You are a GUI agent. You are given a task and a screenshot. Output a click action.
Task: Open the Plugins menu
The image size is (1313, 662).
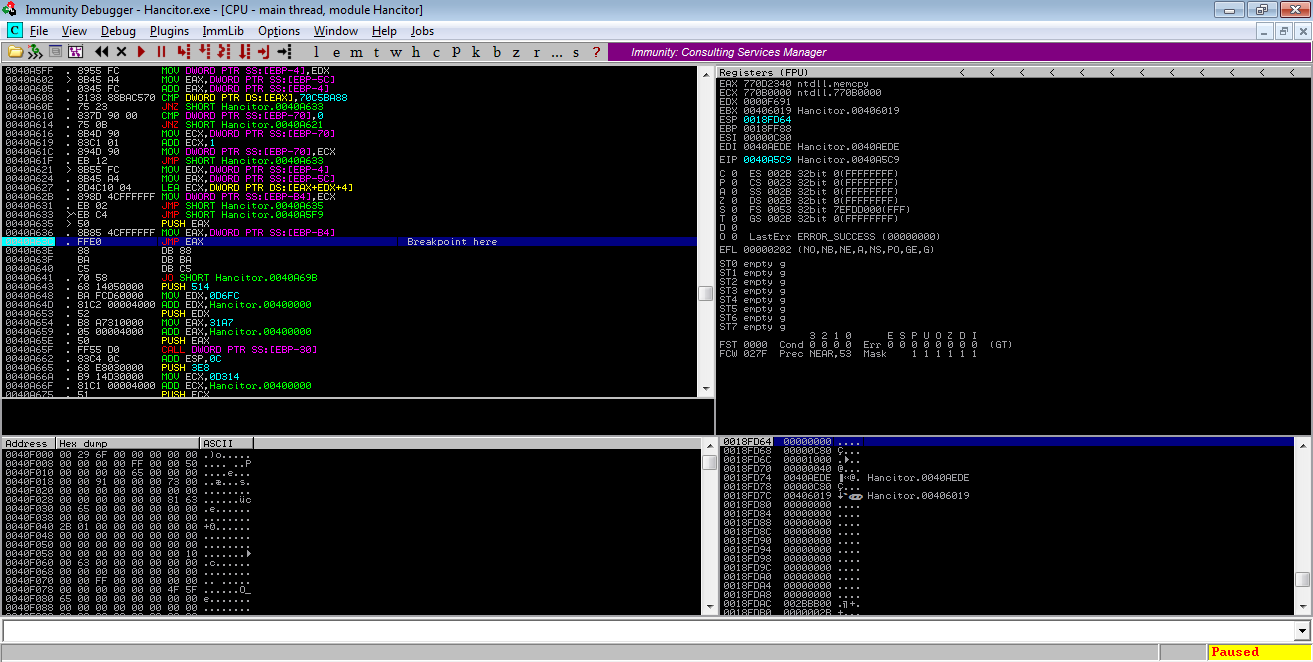click(169, 31)
